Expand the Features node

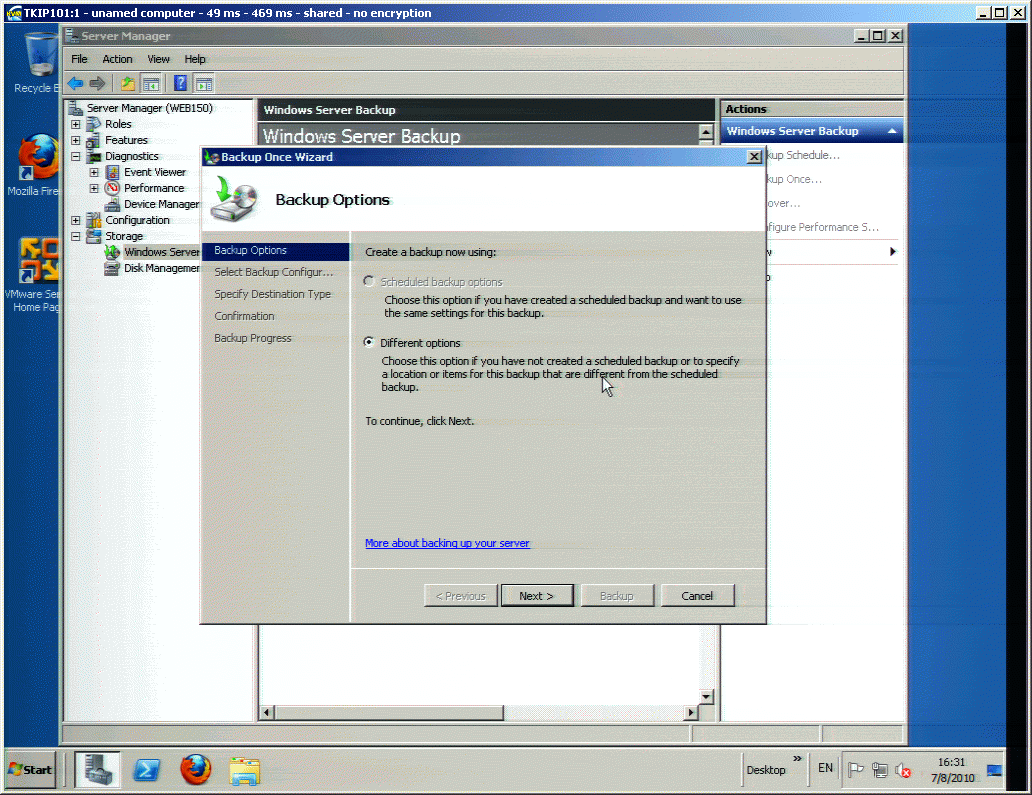[76, 140]
